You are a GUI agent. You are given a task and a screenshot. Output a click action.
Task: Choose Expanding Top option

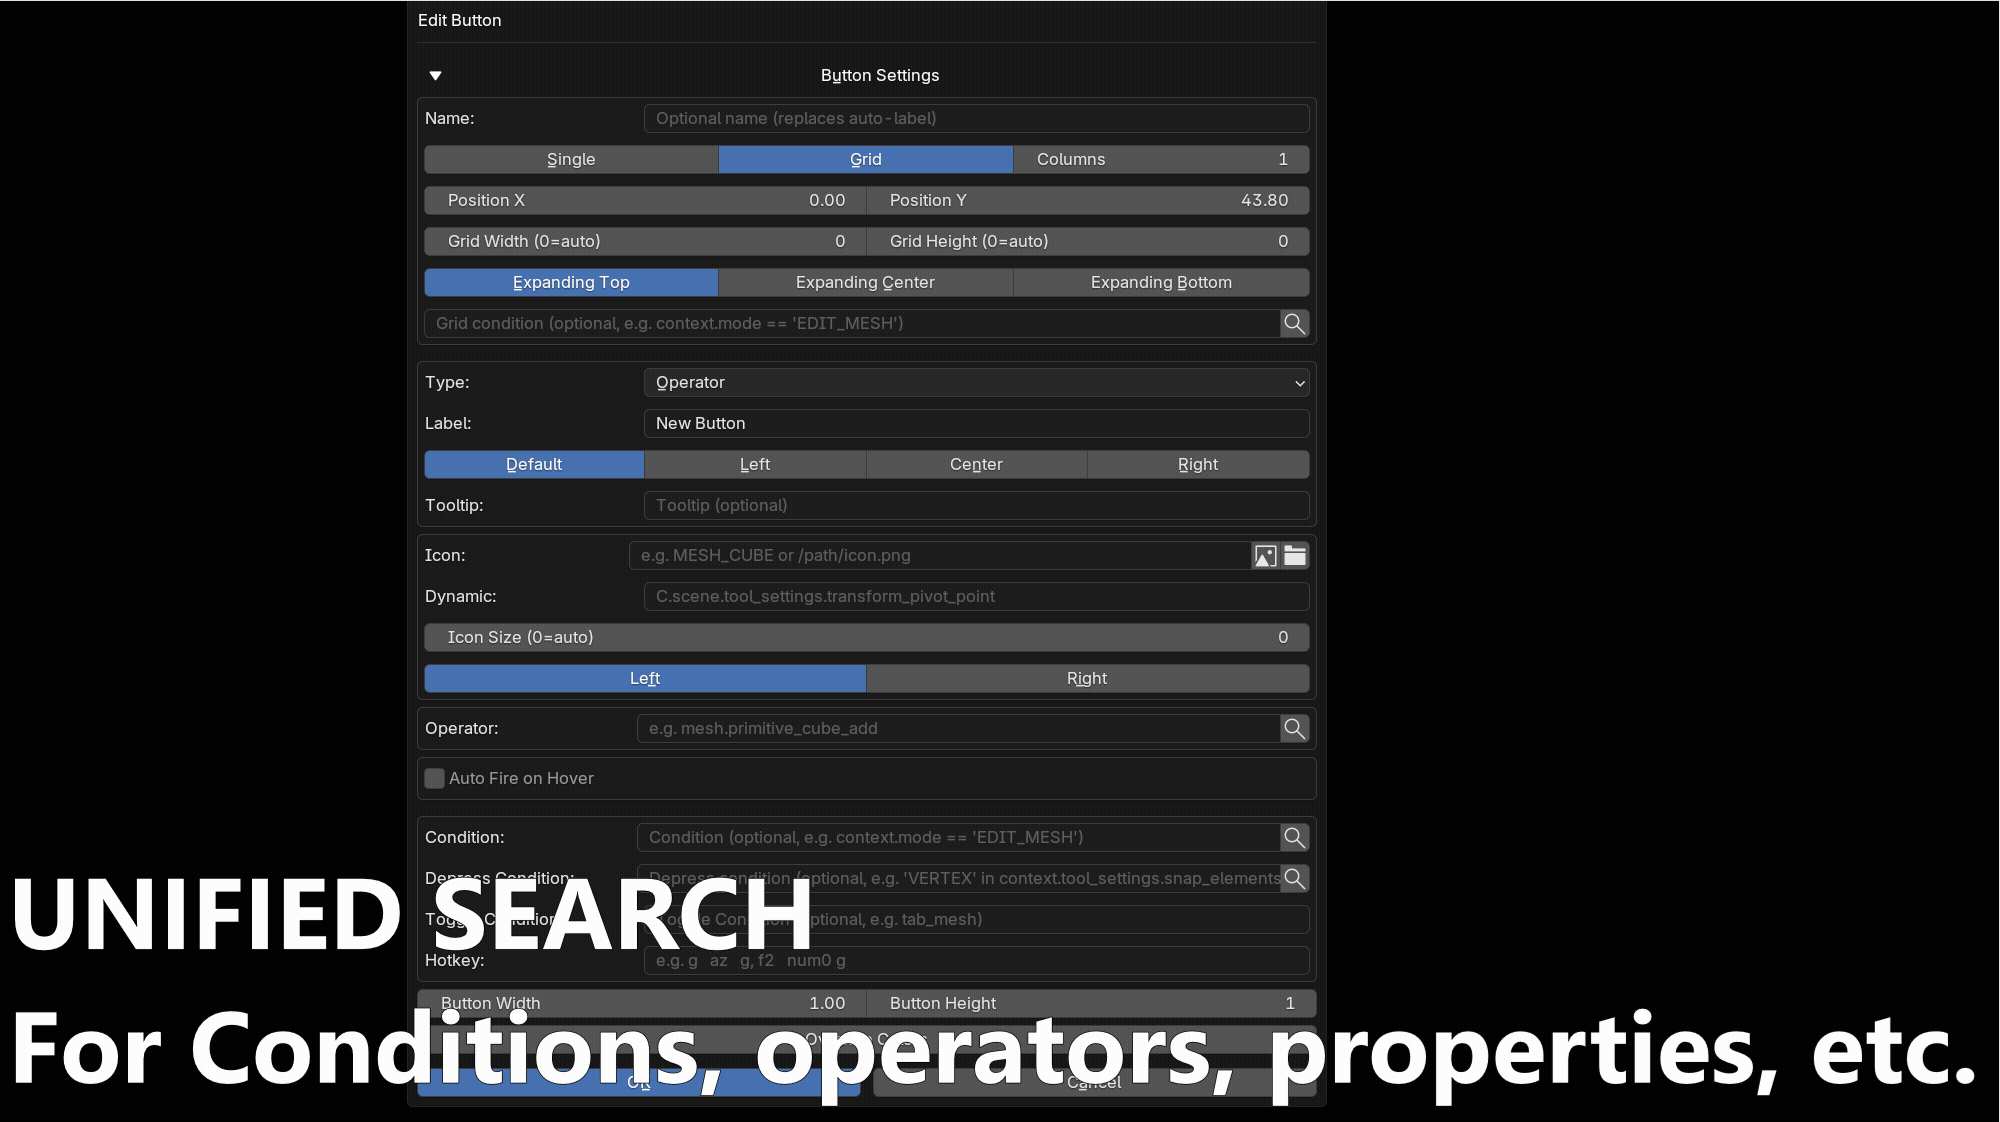(571, 282)
